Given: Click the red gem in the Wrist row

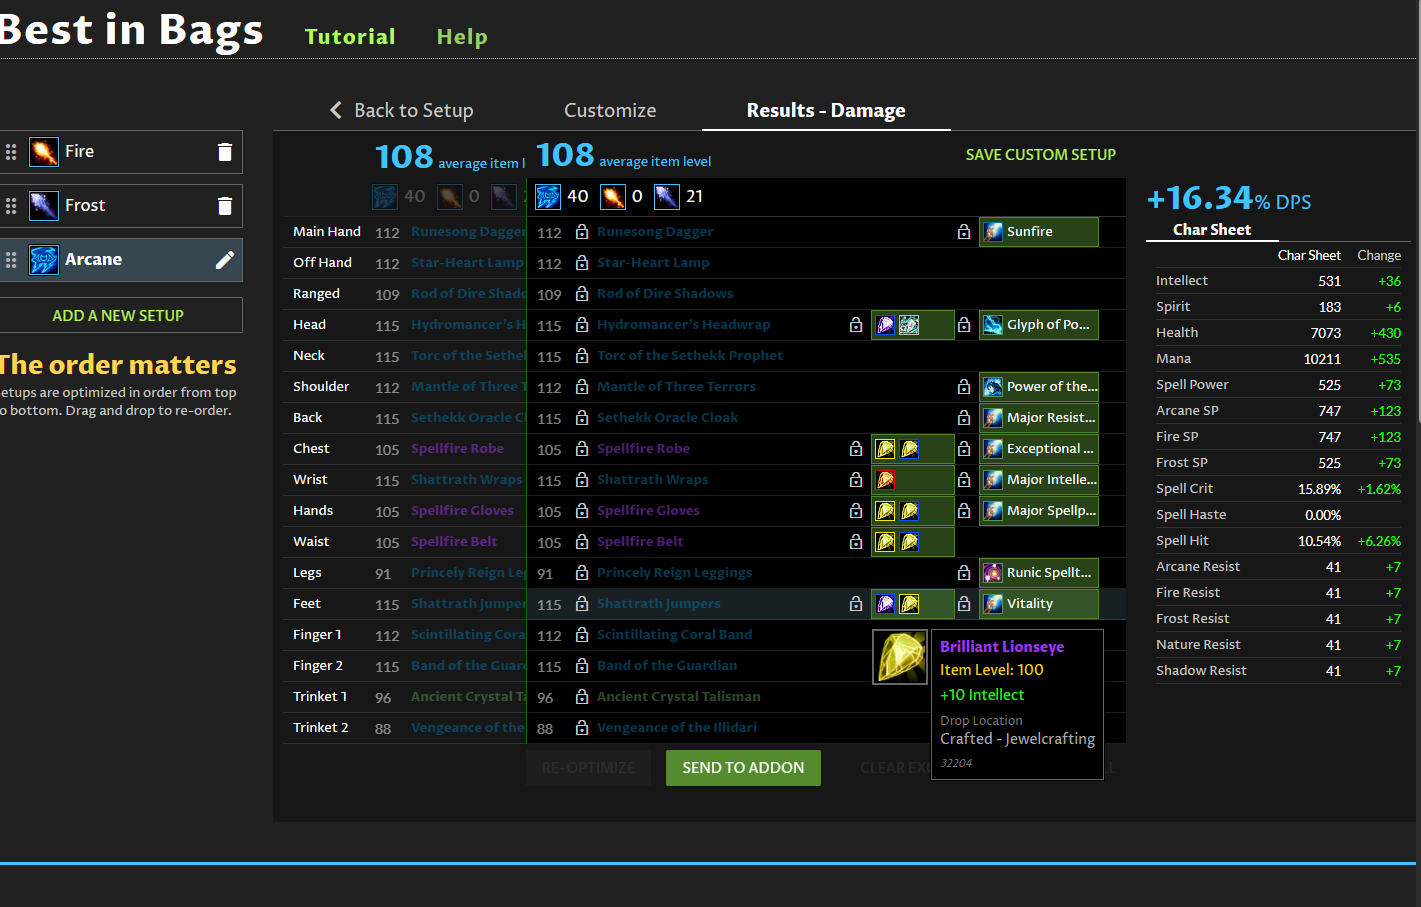Looking at the screenshot, I should point(885,480).
